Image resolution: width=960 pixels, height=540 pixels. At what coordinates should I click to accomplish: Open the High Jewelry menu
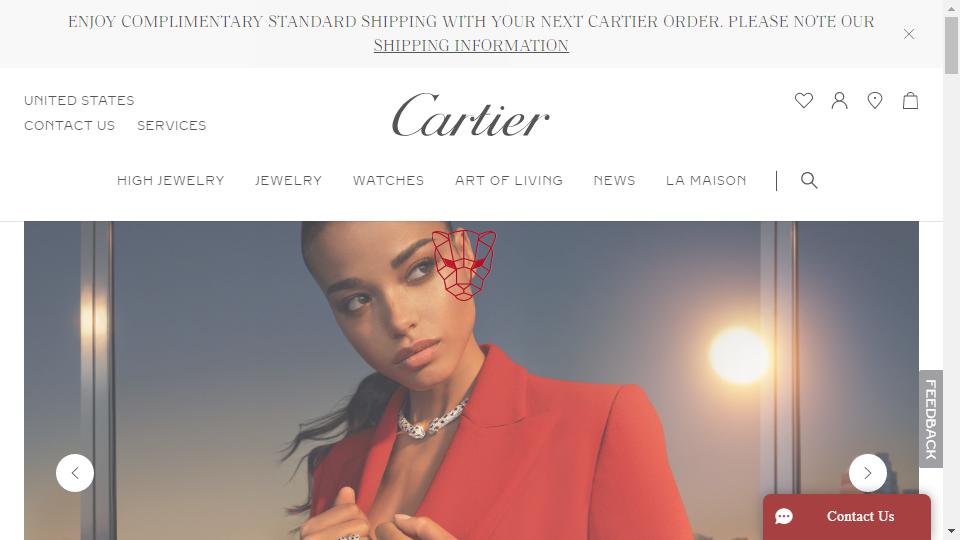[171, 181]
